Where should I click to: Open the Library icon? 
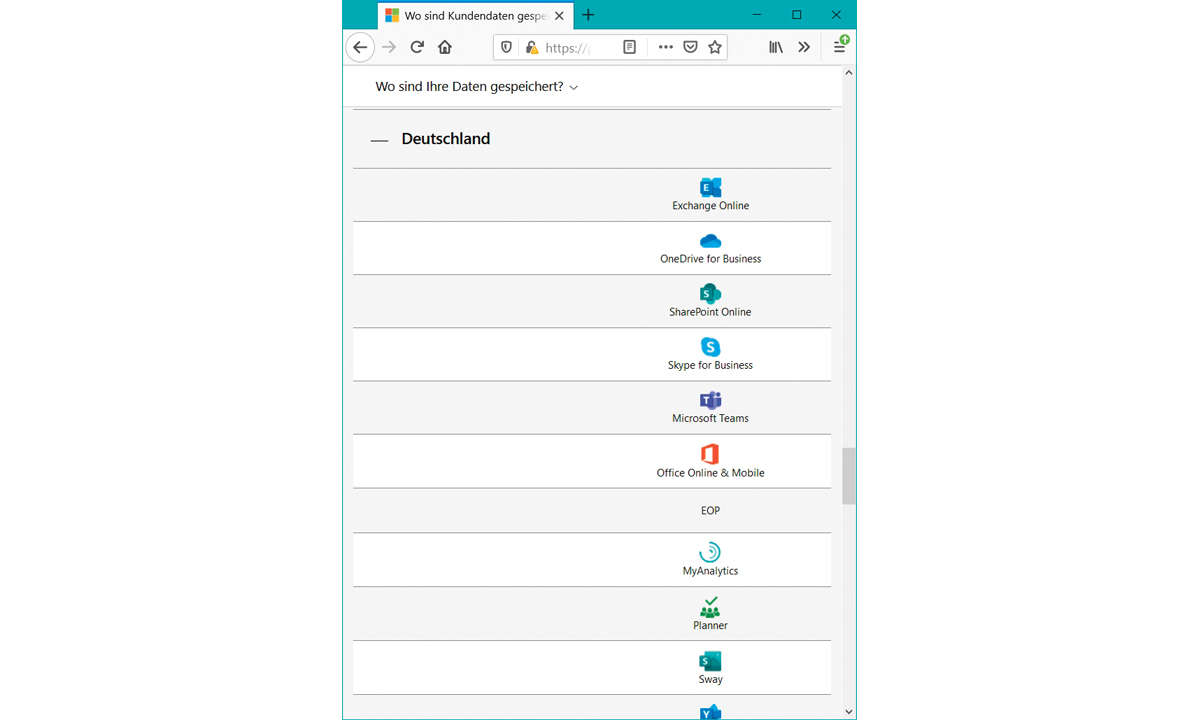[776, 47]
